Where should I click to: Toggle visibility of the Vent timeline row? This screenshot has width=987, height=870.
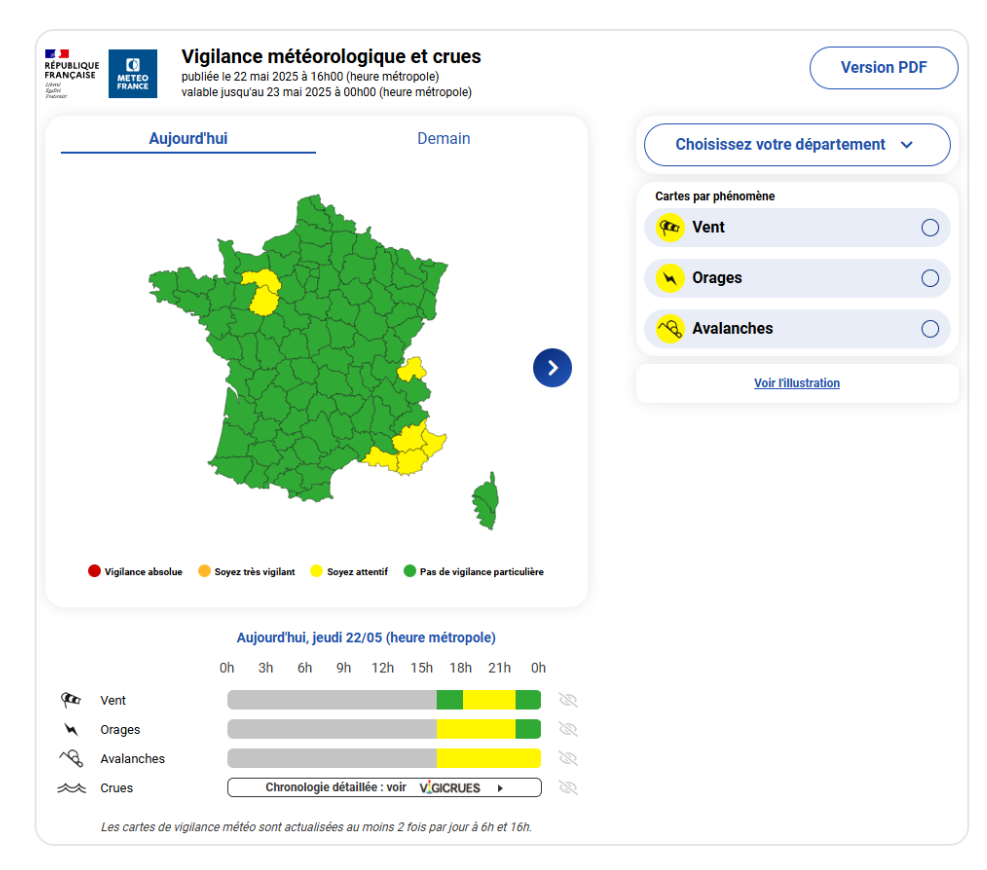(x=568, y=700)
